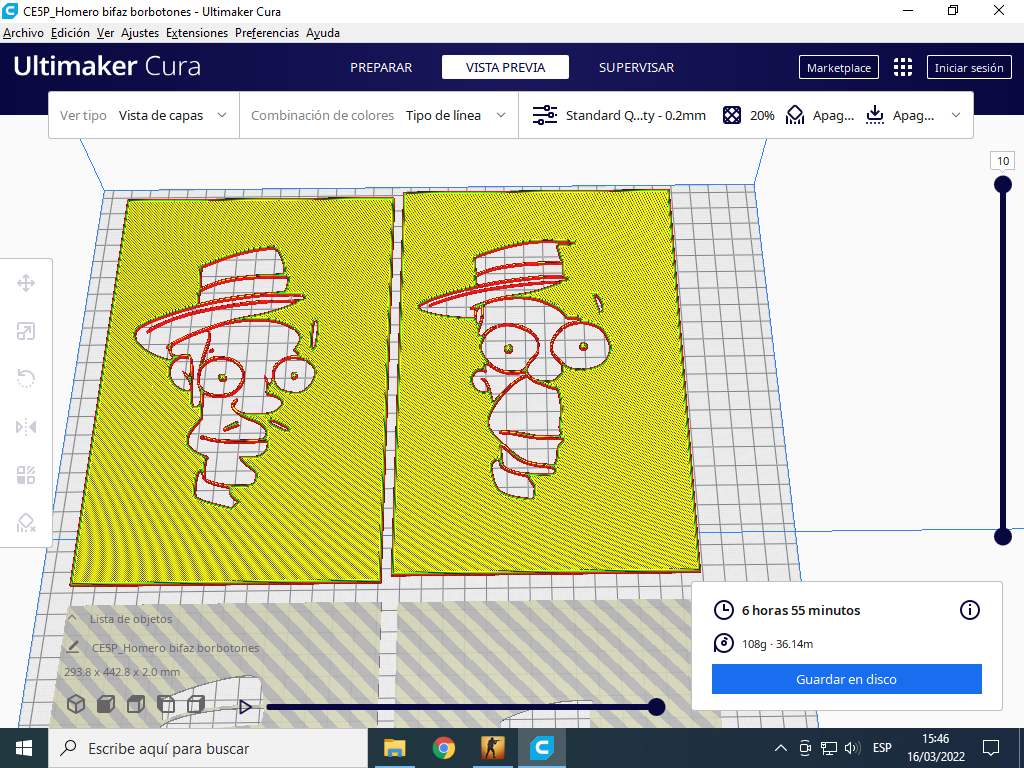This screenshot has height=768, width=1024.
Task: Open Chrome from the taskbar
Action: (442, 748)
